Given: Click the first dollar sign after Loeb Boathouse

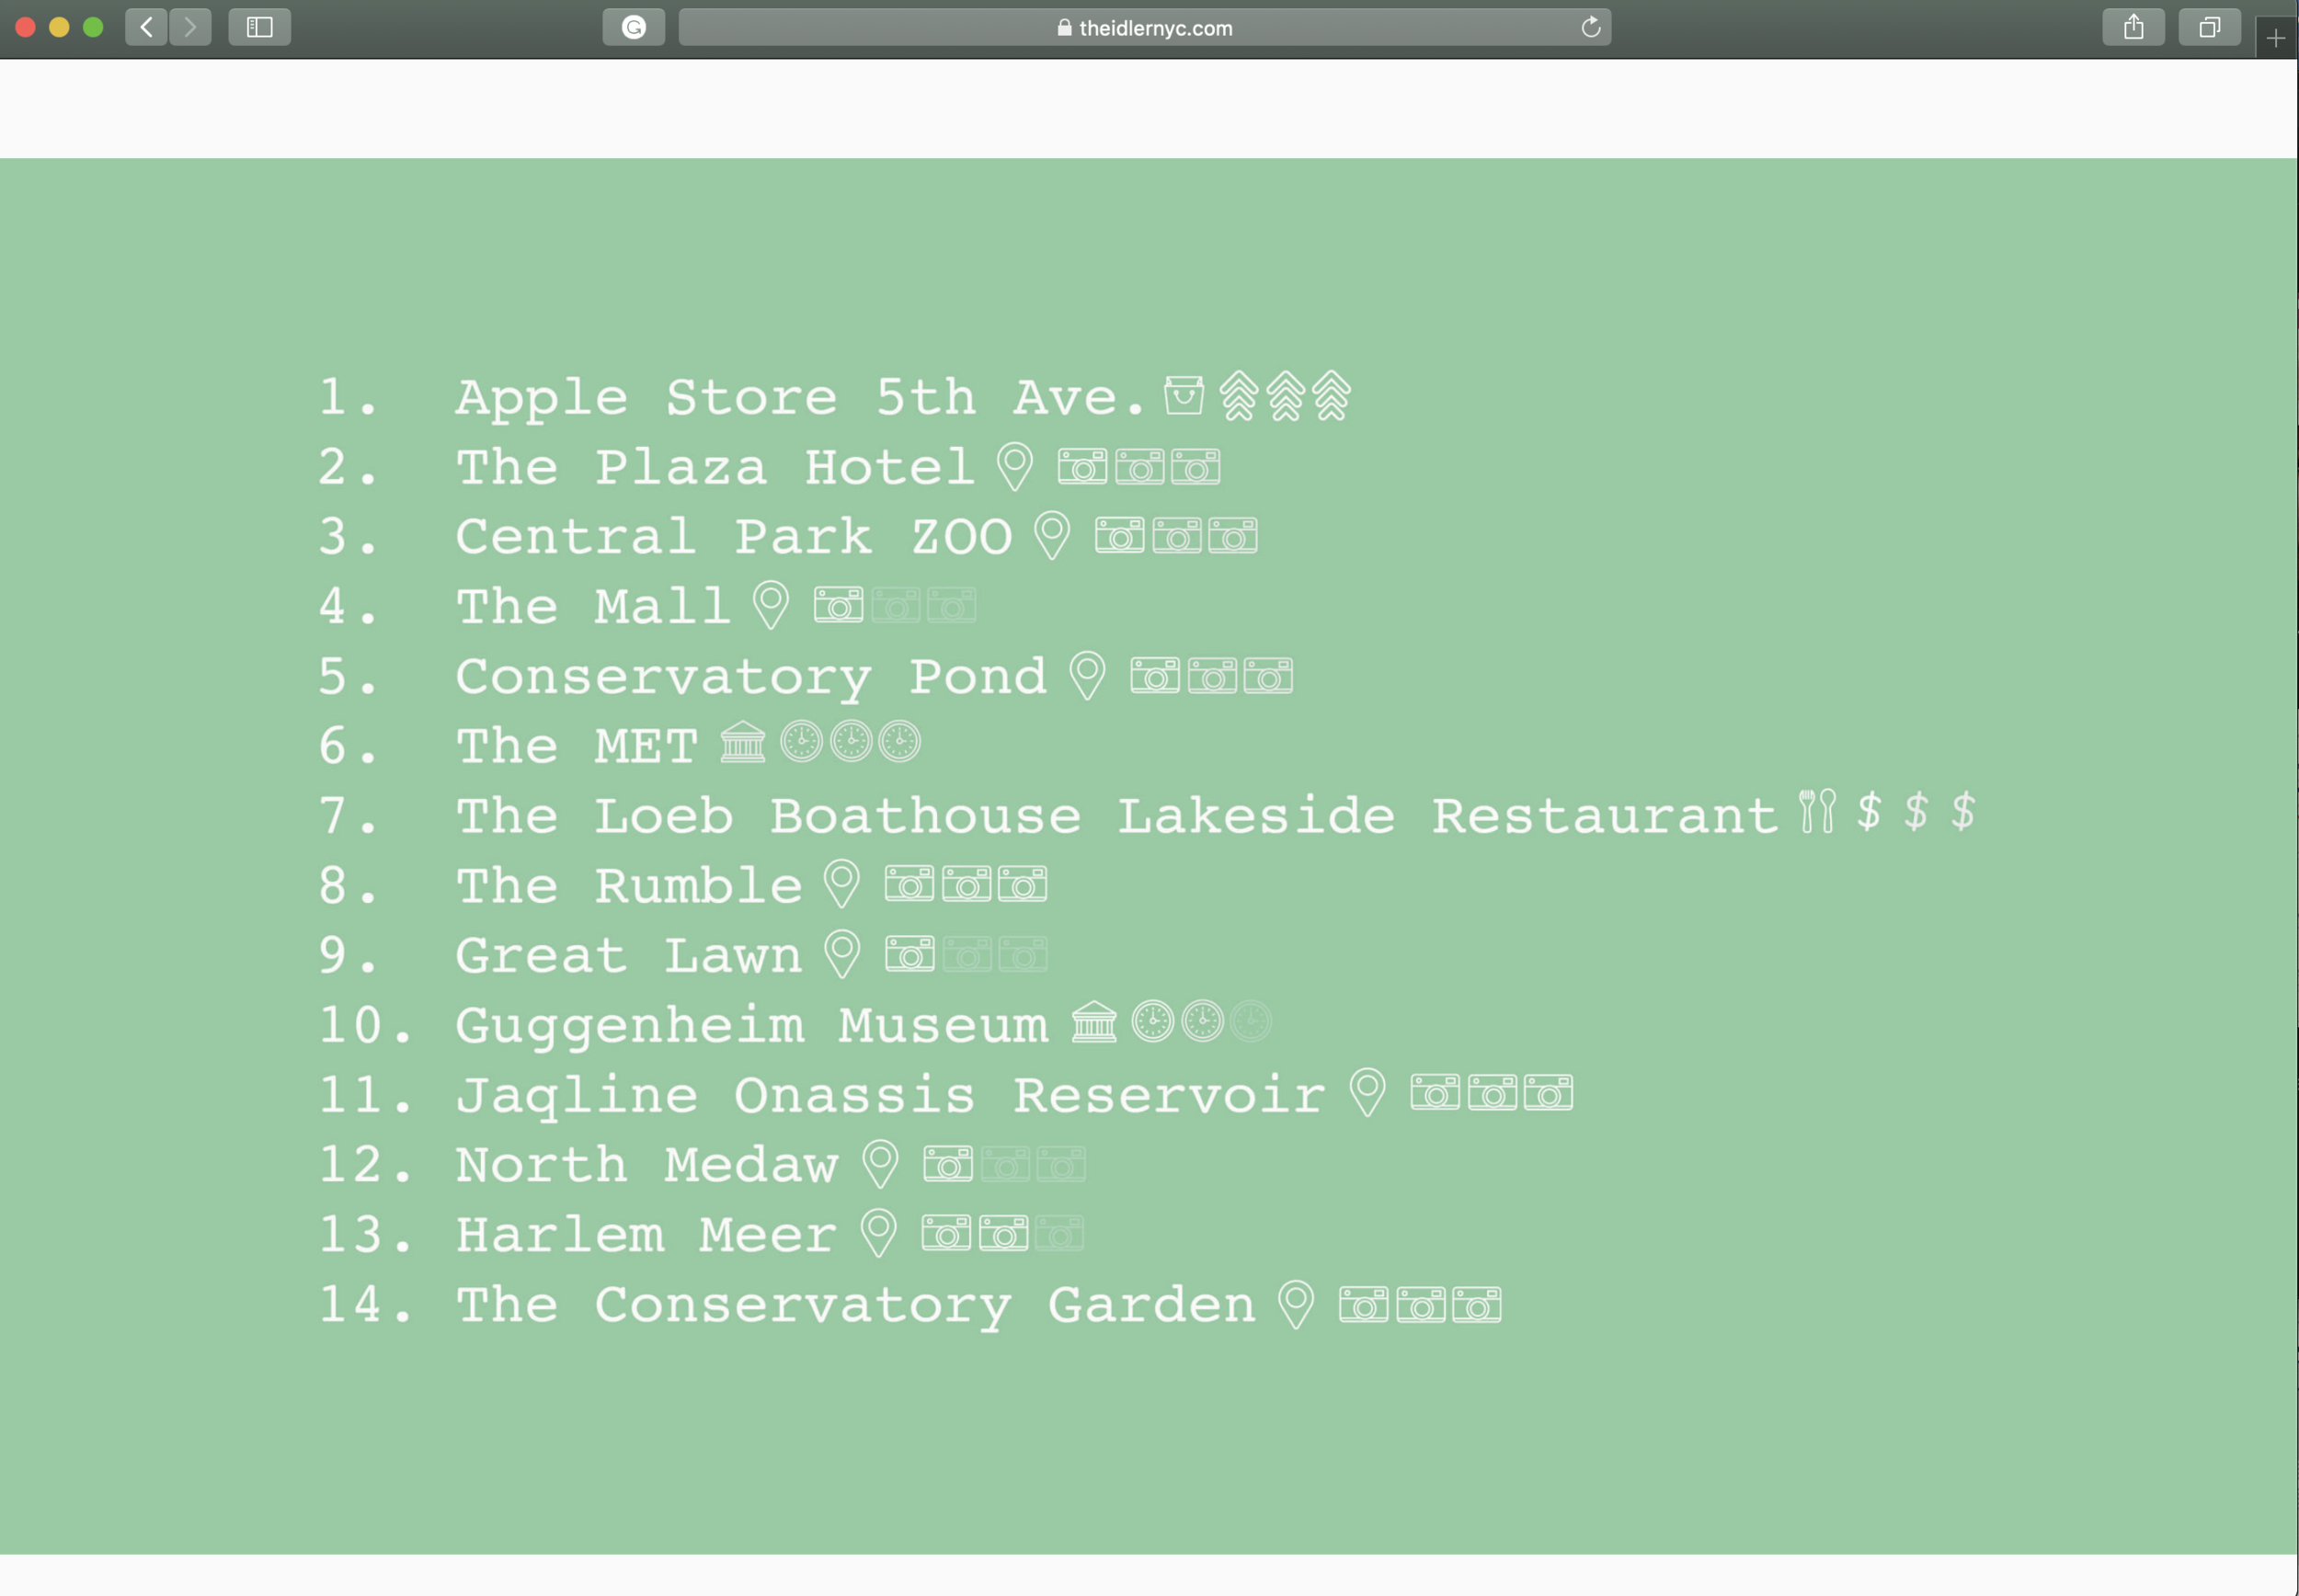Looking at the screenshot, I should coord(1868,811).
